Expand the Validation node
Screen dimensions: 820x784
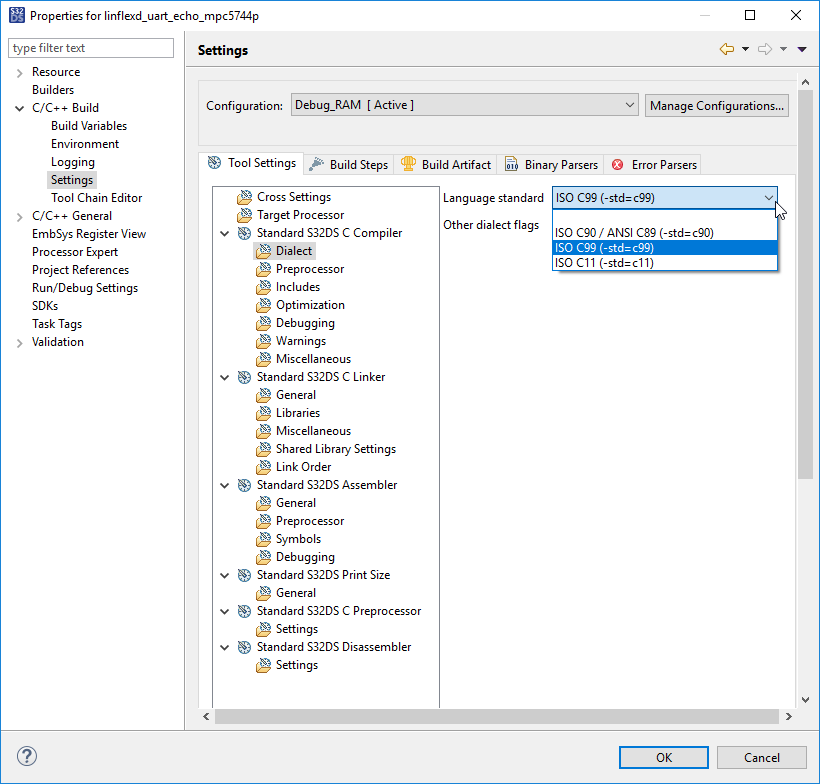[19, 343]
